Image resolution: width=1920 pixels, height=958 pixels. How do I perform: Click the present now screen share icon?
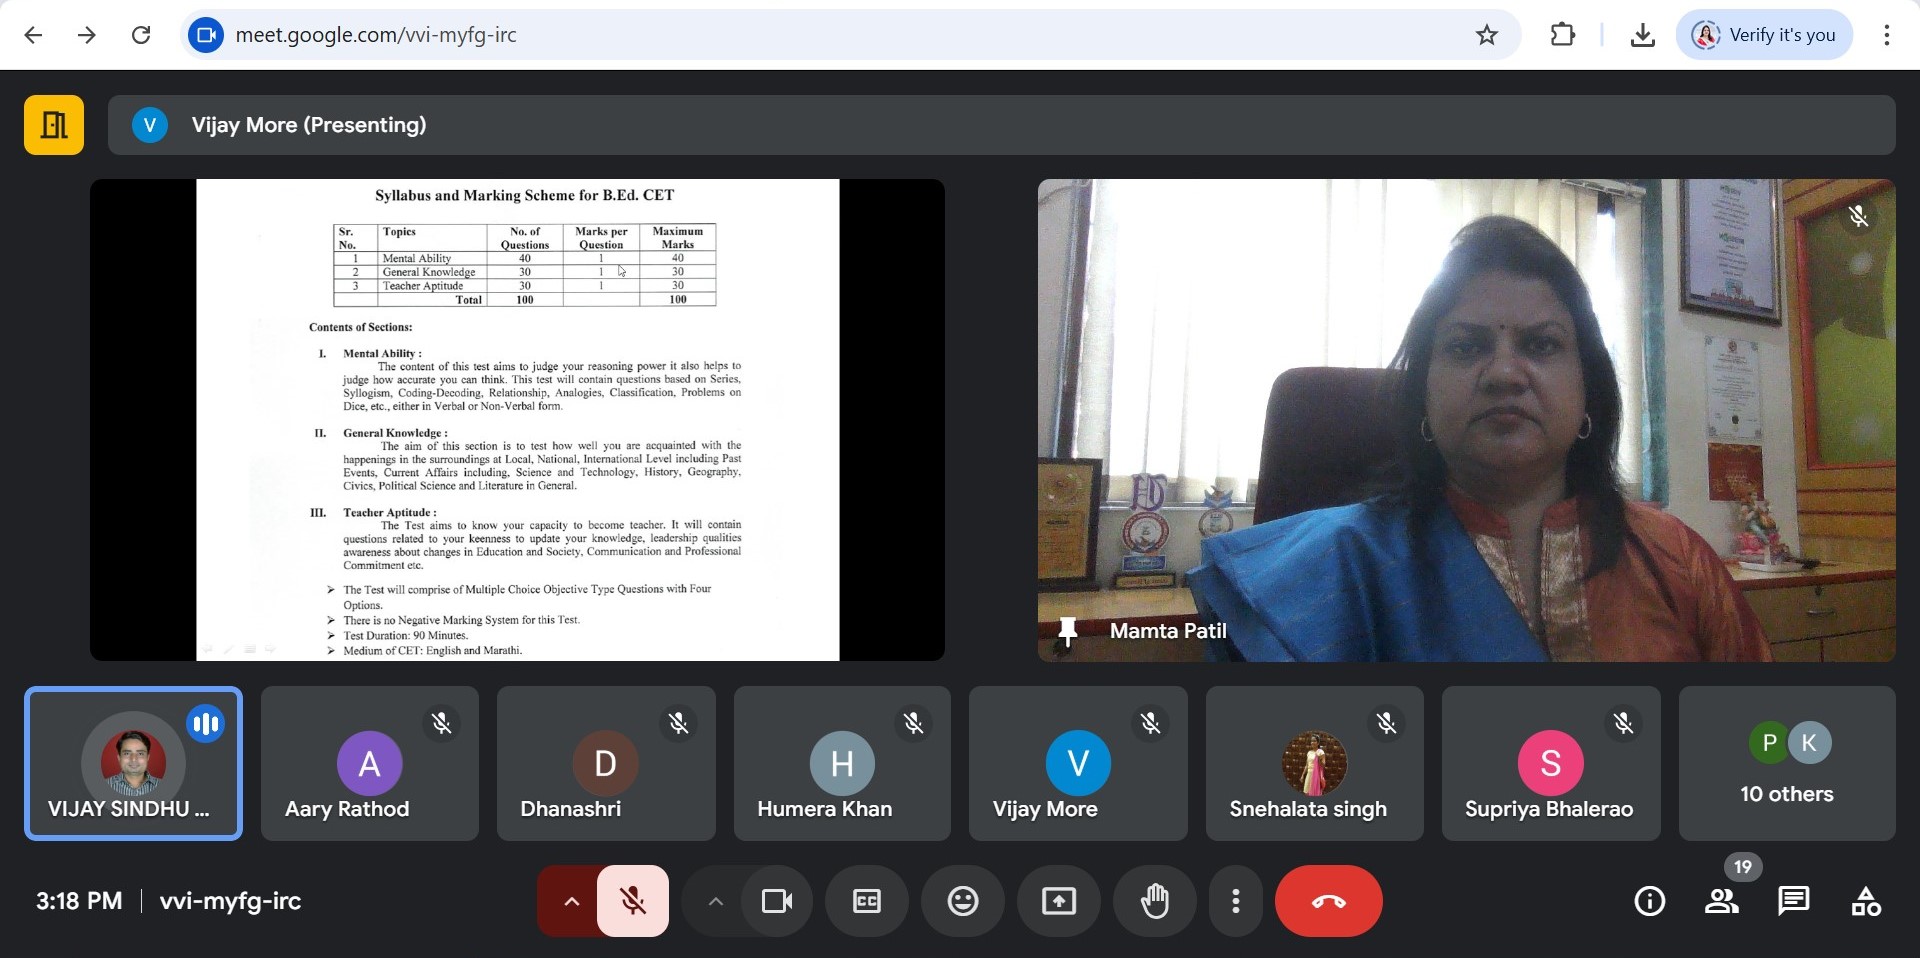click(x=1058, y=901)
